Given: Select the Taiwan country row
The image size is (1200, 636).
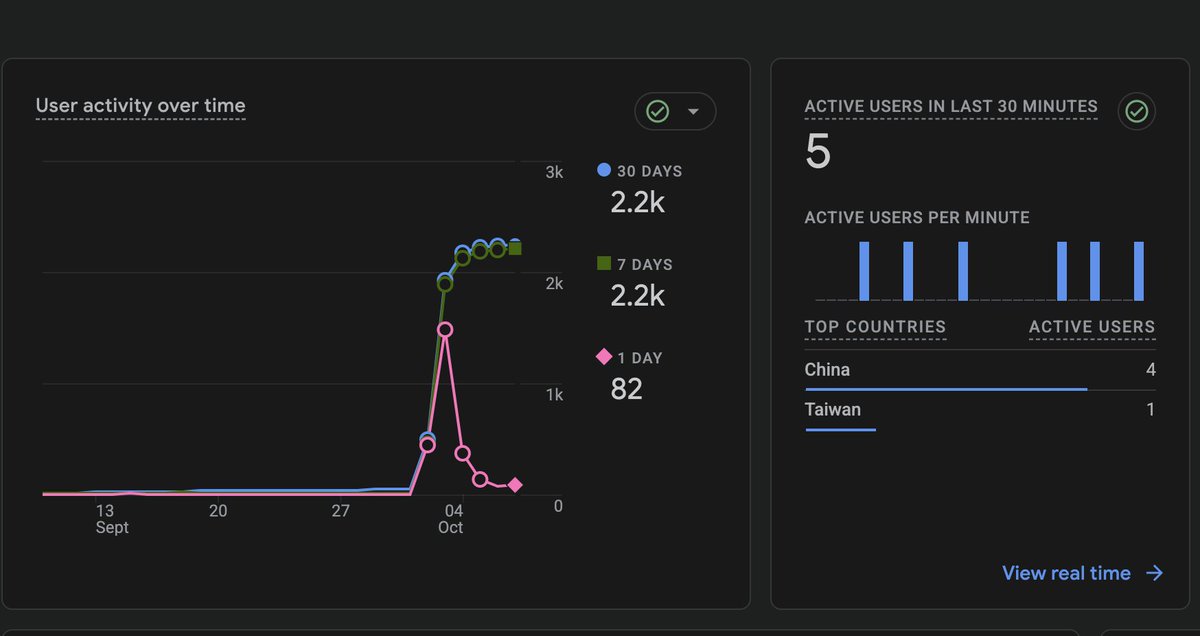Looking at the screenshot, I should (x=980, y=410).
